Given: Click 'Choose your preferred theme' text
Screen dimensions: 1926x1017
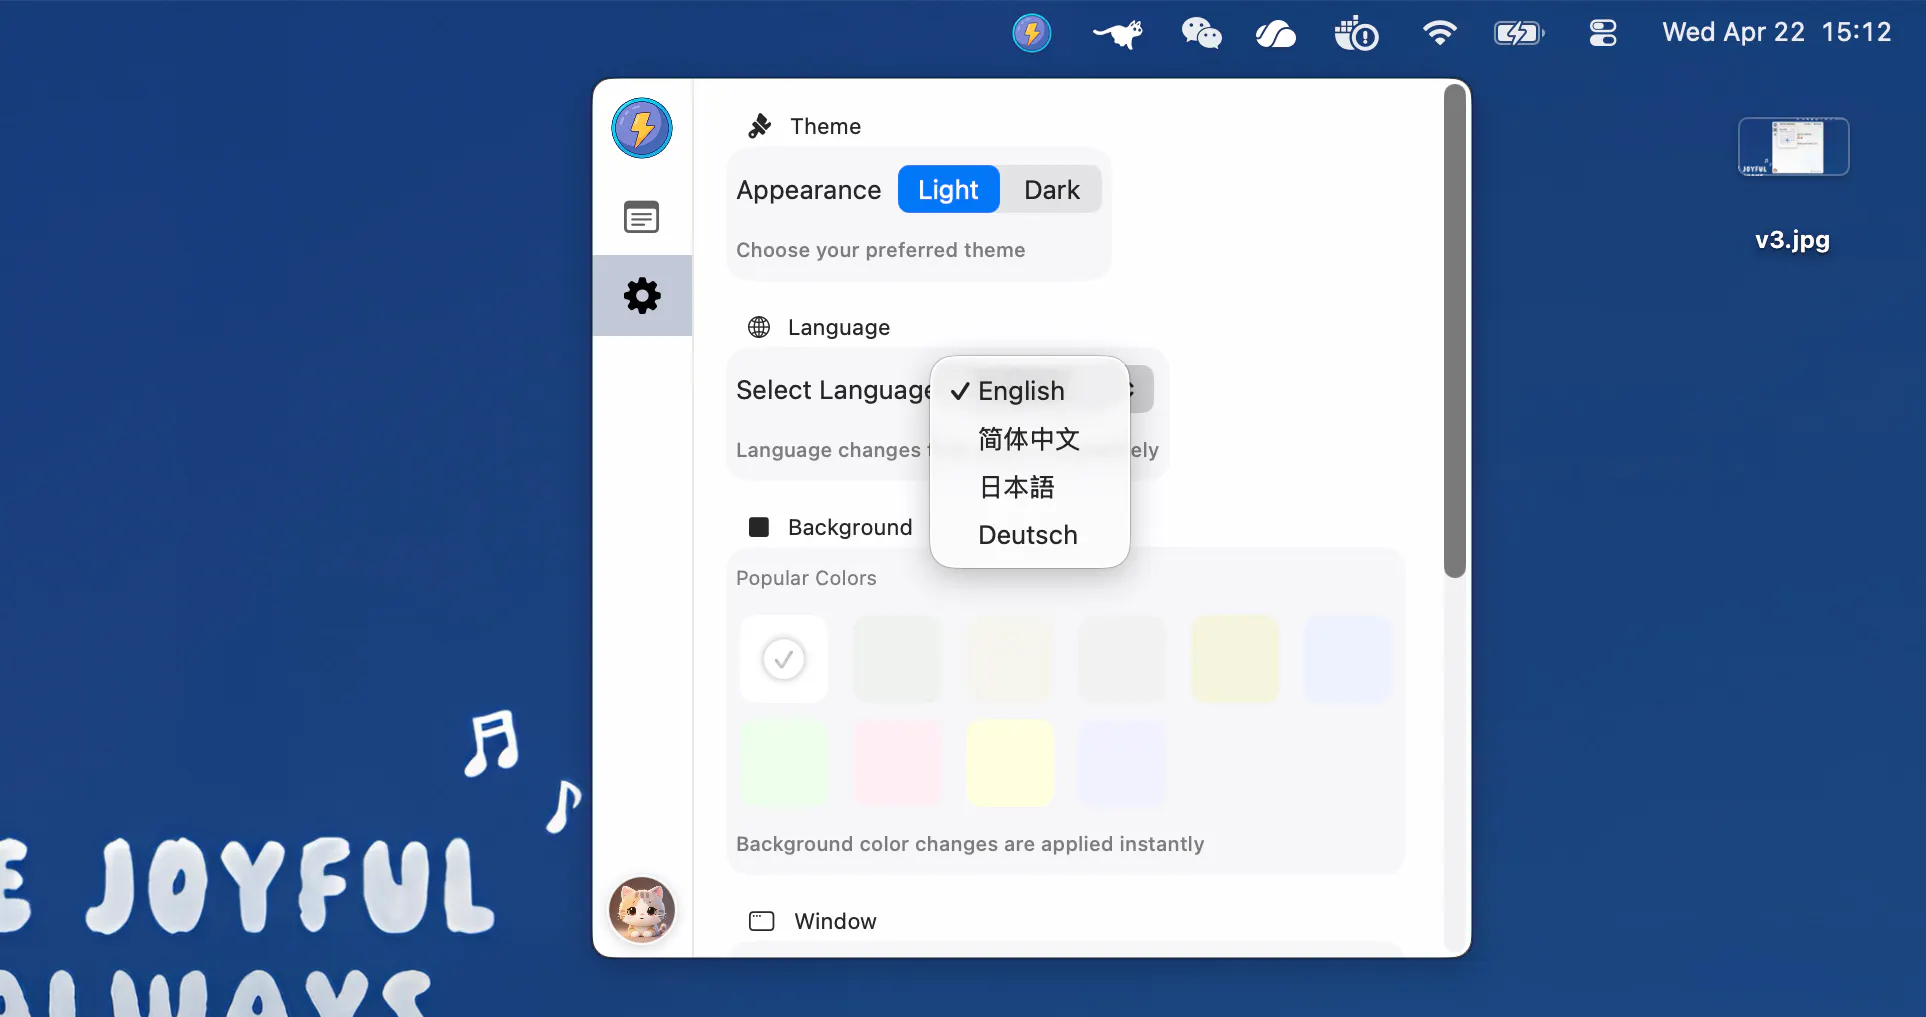Looking at the screenshot, I should point(881,250).
